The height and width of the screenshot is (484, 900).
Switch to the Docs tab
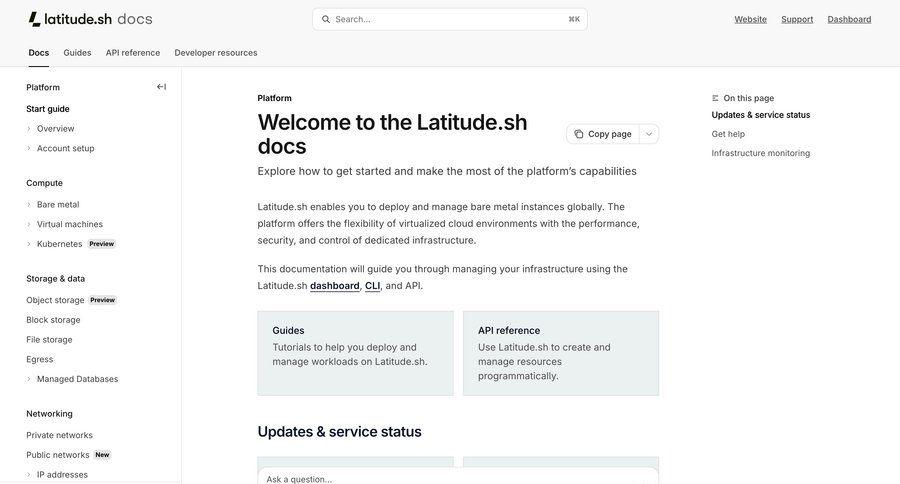pyautogui.click(x=38, y=53)
